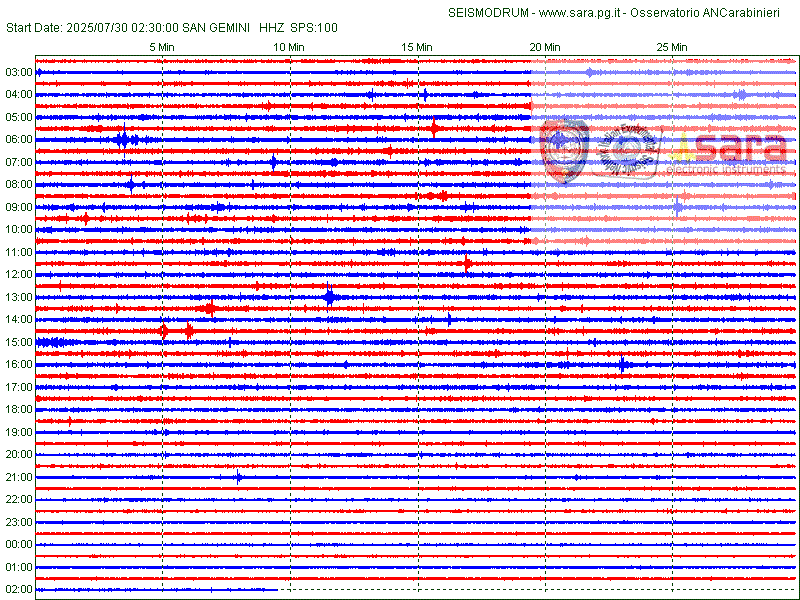
Task: Click the 12:00 time label
Action: click(x=19, y=274)
